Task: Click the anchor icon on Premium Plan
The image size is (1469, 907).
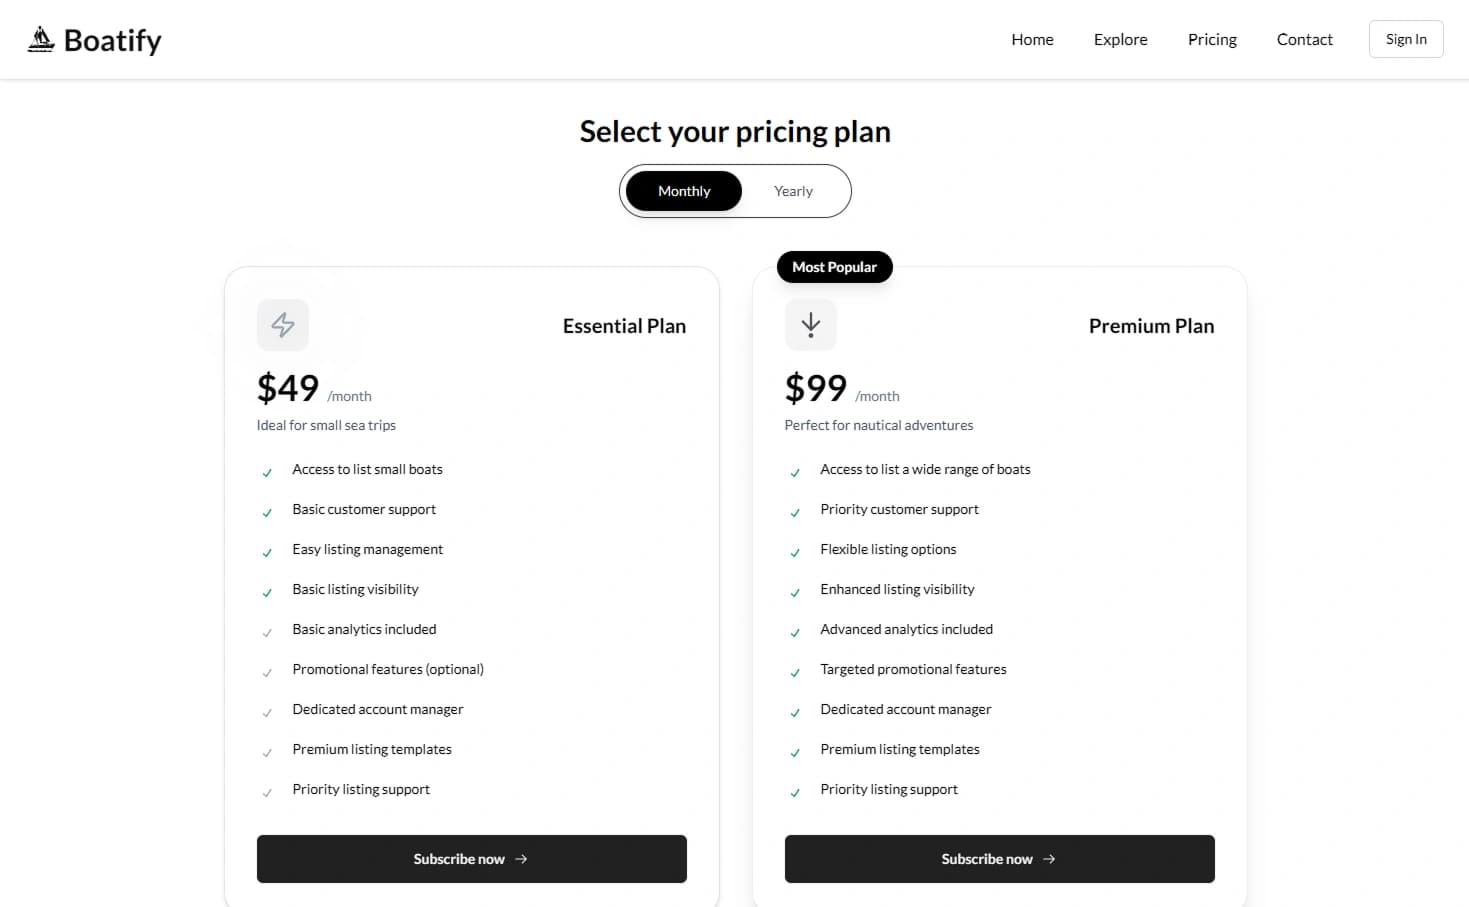Action: click(810, 325)
